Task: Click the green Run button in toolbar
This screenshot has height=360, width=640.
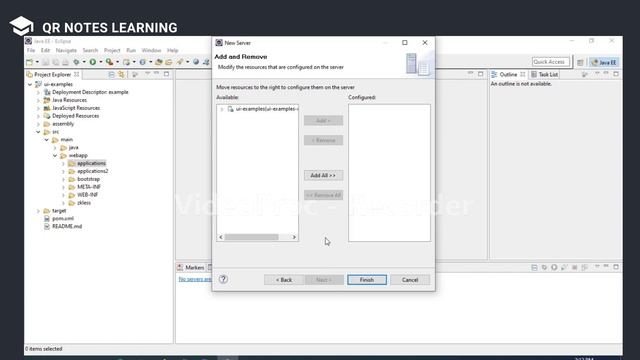Action: pos(93,62)
